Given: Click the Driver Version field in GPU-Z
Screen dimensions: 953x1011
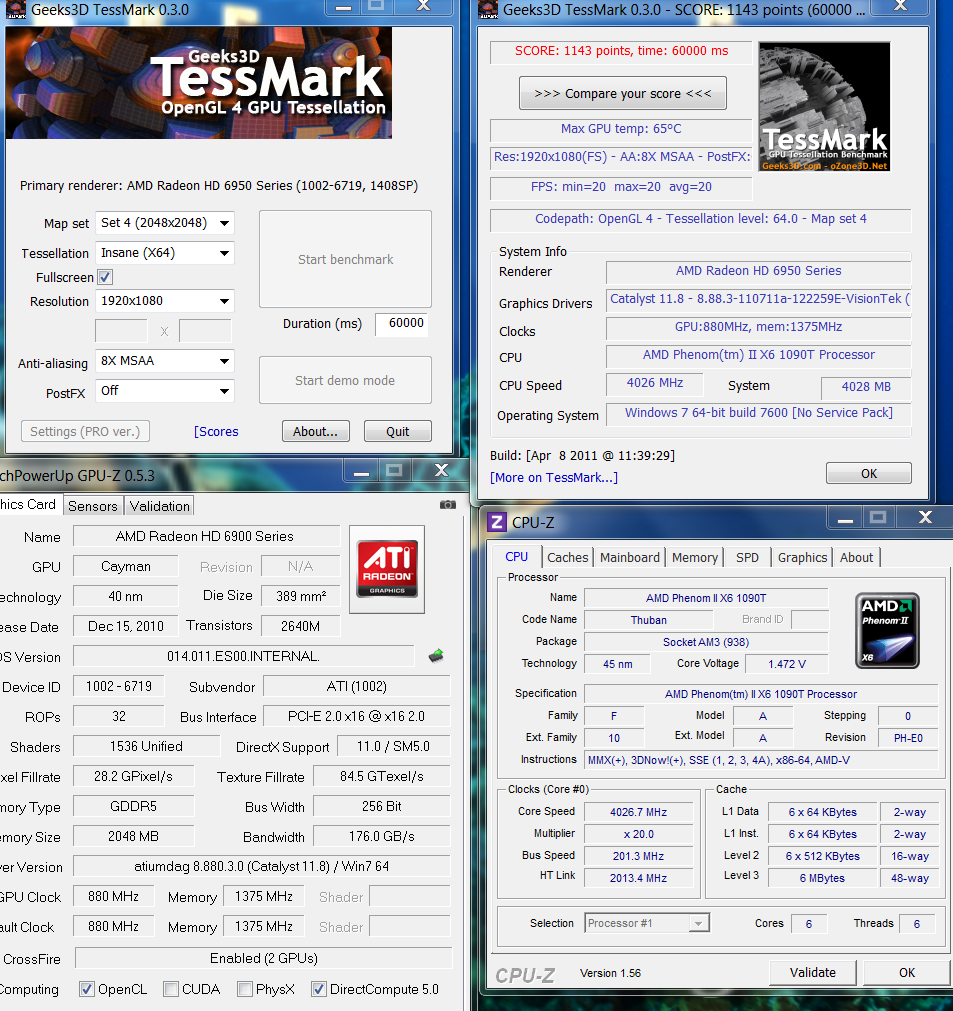Looking at the screenshot, I should click(261, 867).
